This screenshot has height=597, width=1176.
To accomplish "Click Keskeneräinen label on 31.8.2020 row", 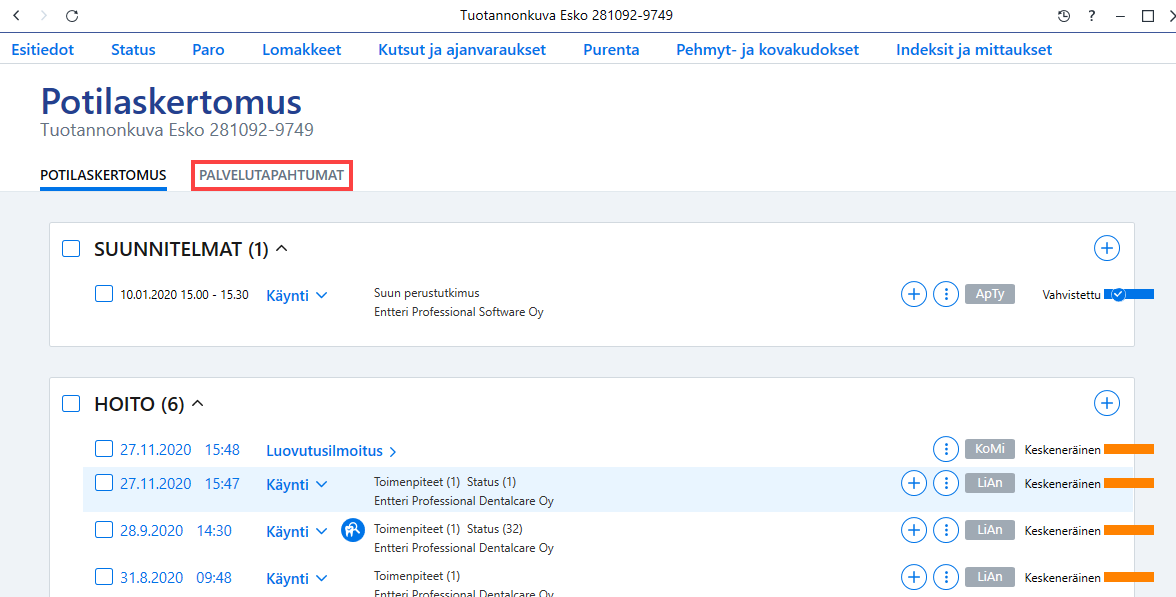I will (1063, 578).
